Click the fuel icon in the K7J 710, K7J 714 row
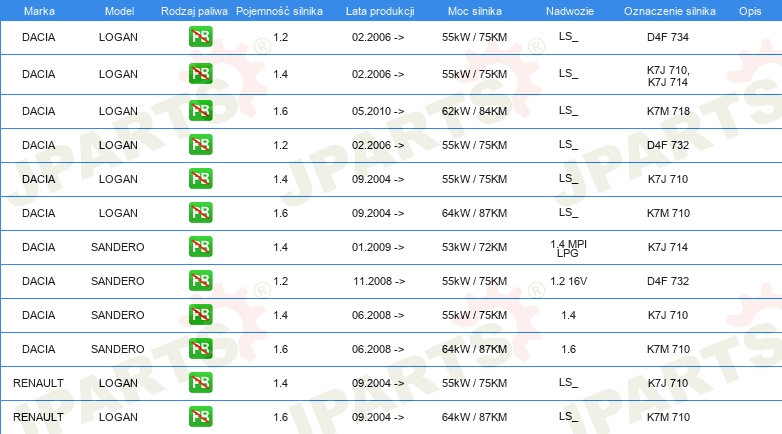Image resolution: width=782 pixels, height=434 pixels. [x=200, y=74]
